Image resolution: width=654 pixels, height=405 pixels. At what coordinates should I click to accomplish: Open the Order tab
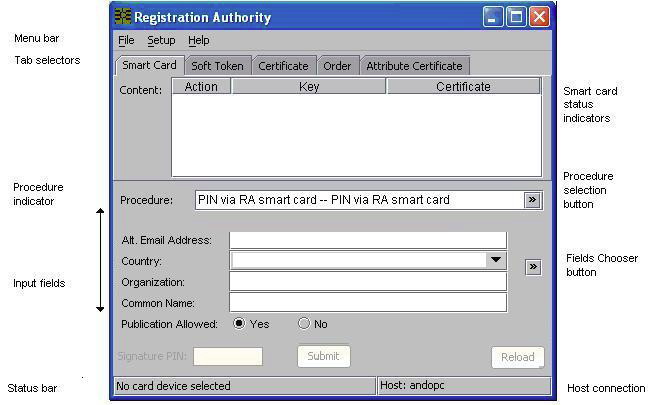[337, 66]
